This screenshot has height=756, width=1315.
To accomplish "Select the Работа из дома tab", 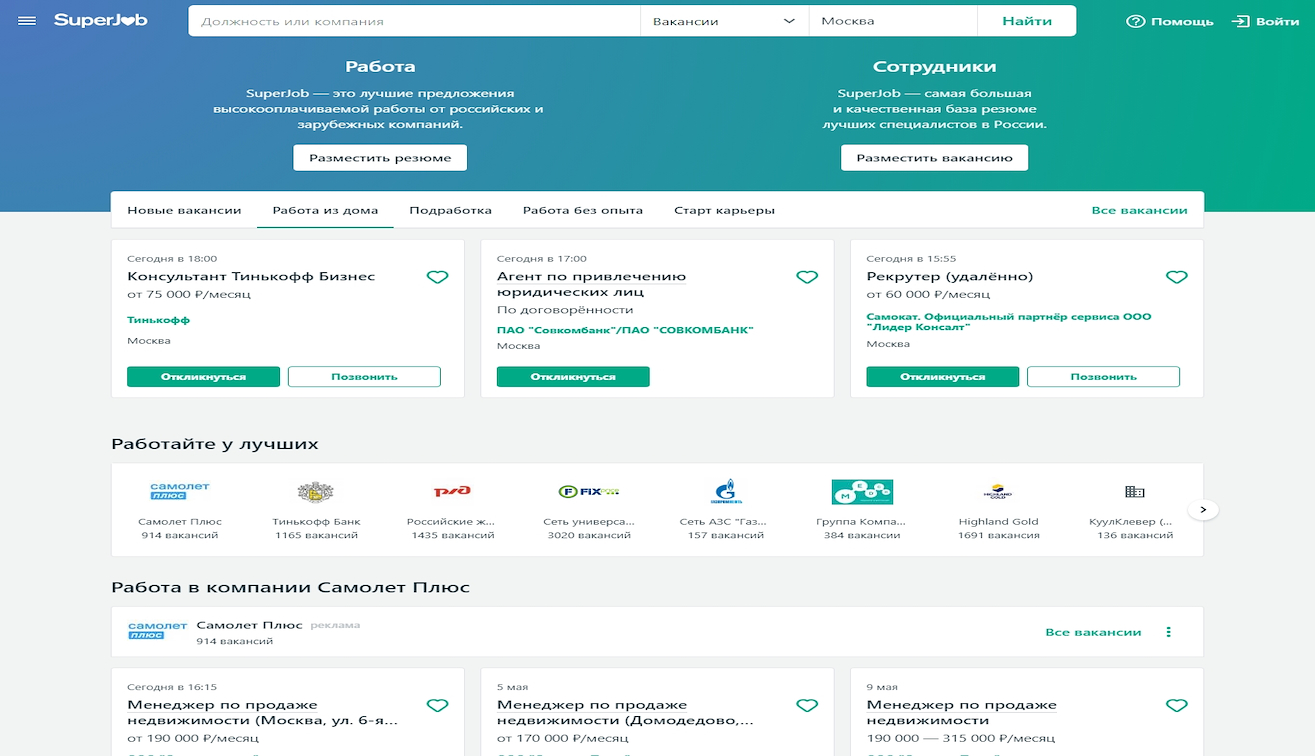I will coord(325,211).
